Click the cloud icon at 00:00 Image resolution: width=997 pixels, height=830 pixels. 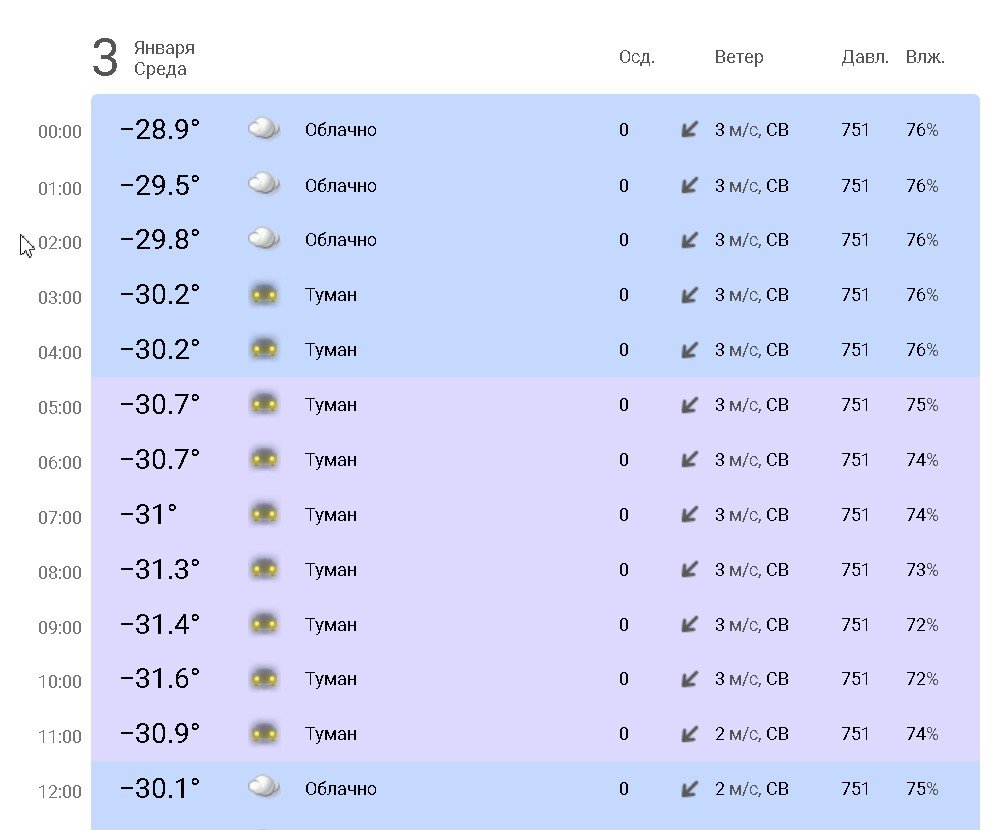click(x=264, y=128)
